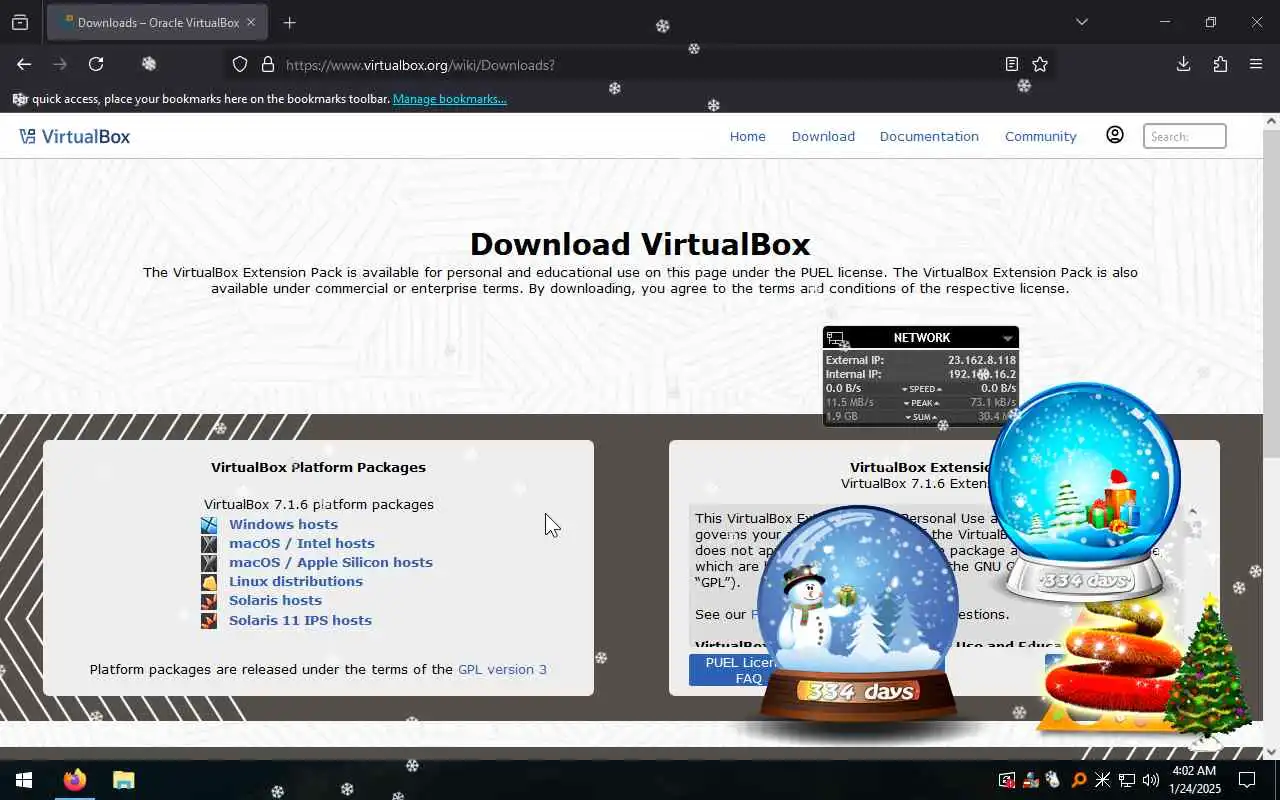This screenshot has width=1280, height=800.
Task: Open the notification center icon
Action: click(1247, 780)
